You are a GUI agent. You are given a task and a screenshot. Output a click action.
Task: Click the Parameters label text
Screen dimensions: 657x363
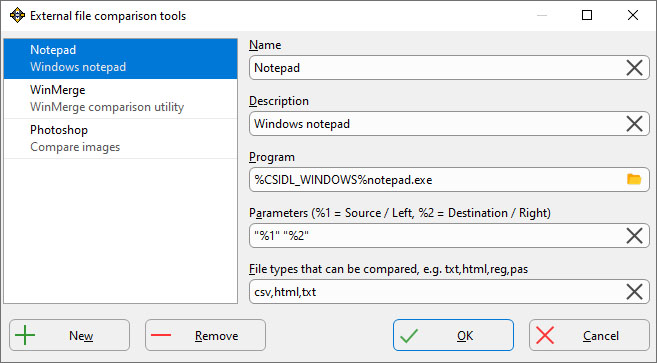click(400, 213)
